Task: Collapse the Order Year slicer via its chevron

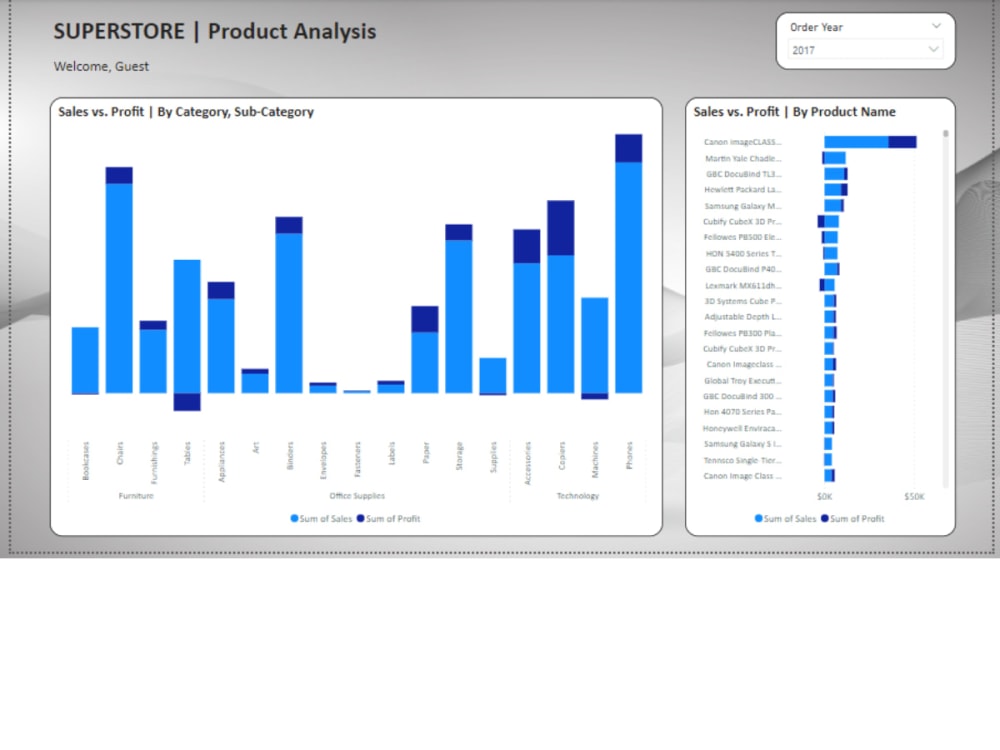Action: click(935, 25)
